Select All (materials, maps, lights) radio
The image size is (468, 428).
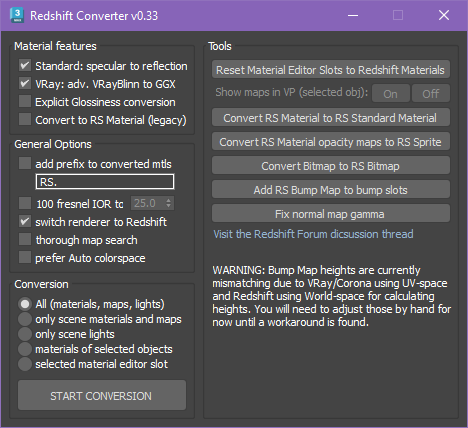point(25,304)
